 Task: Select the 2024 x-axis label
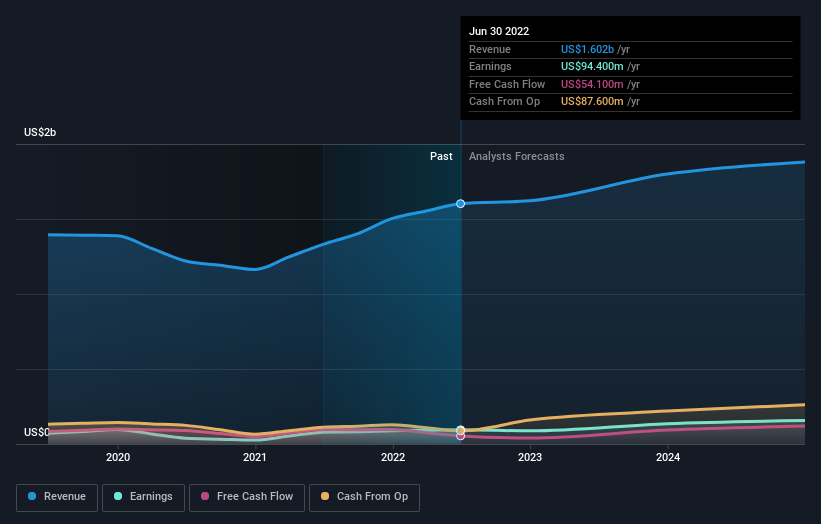point(668,457)
